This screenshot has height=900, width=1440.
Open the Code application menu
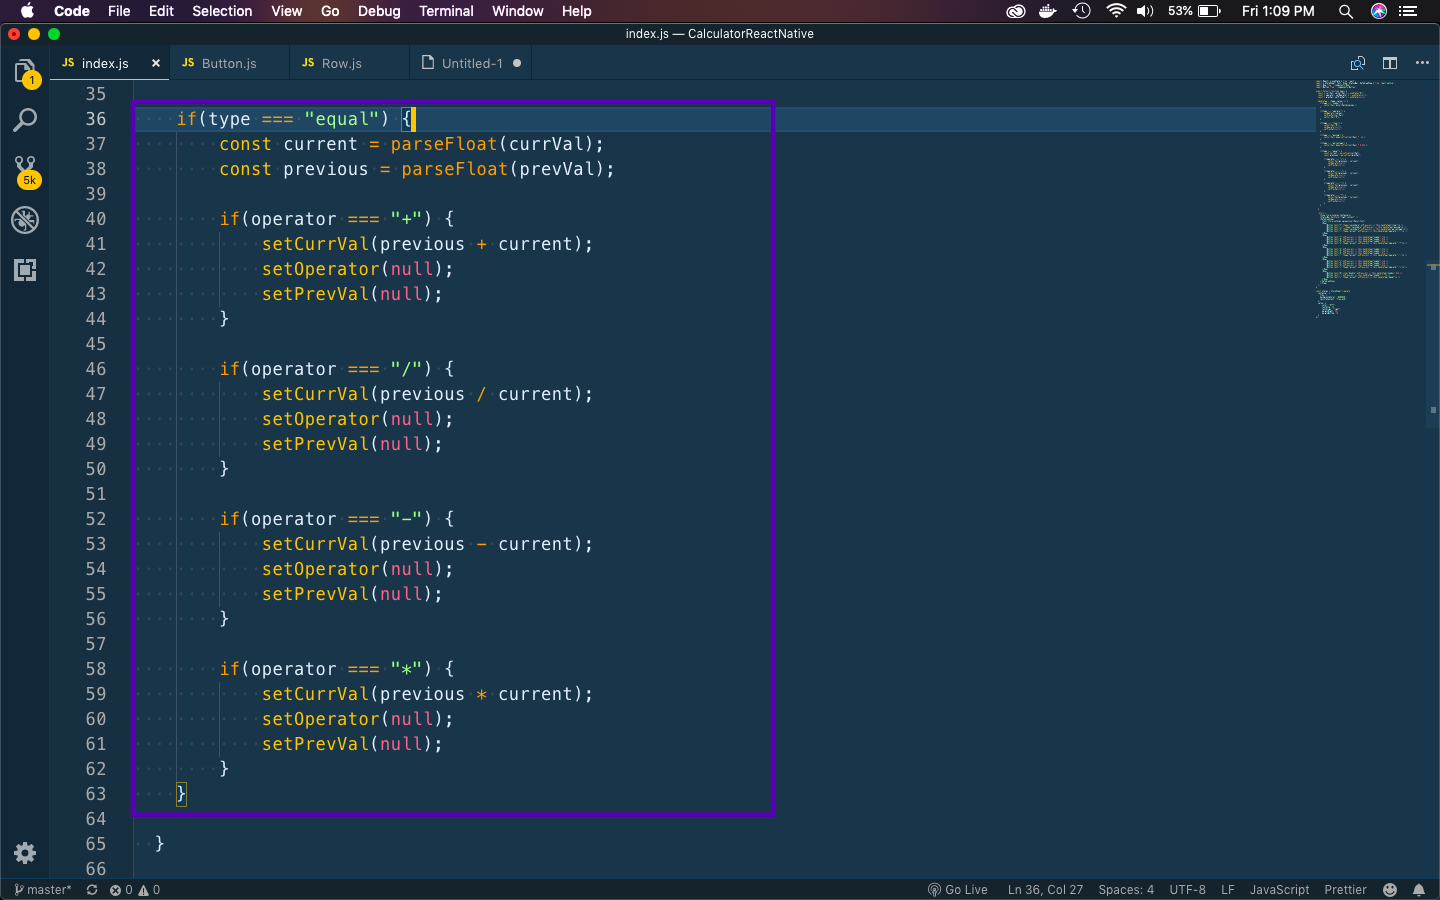coord(72,11)
